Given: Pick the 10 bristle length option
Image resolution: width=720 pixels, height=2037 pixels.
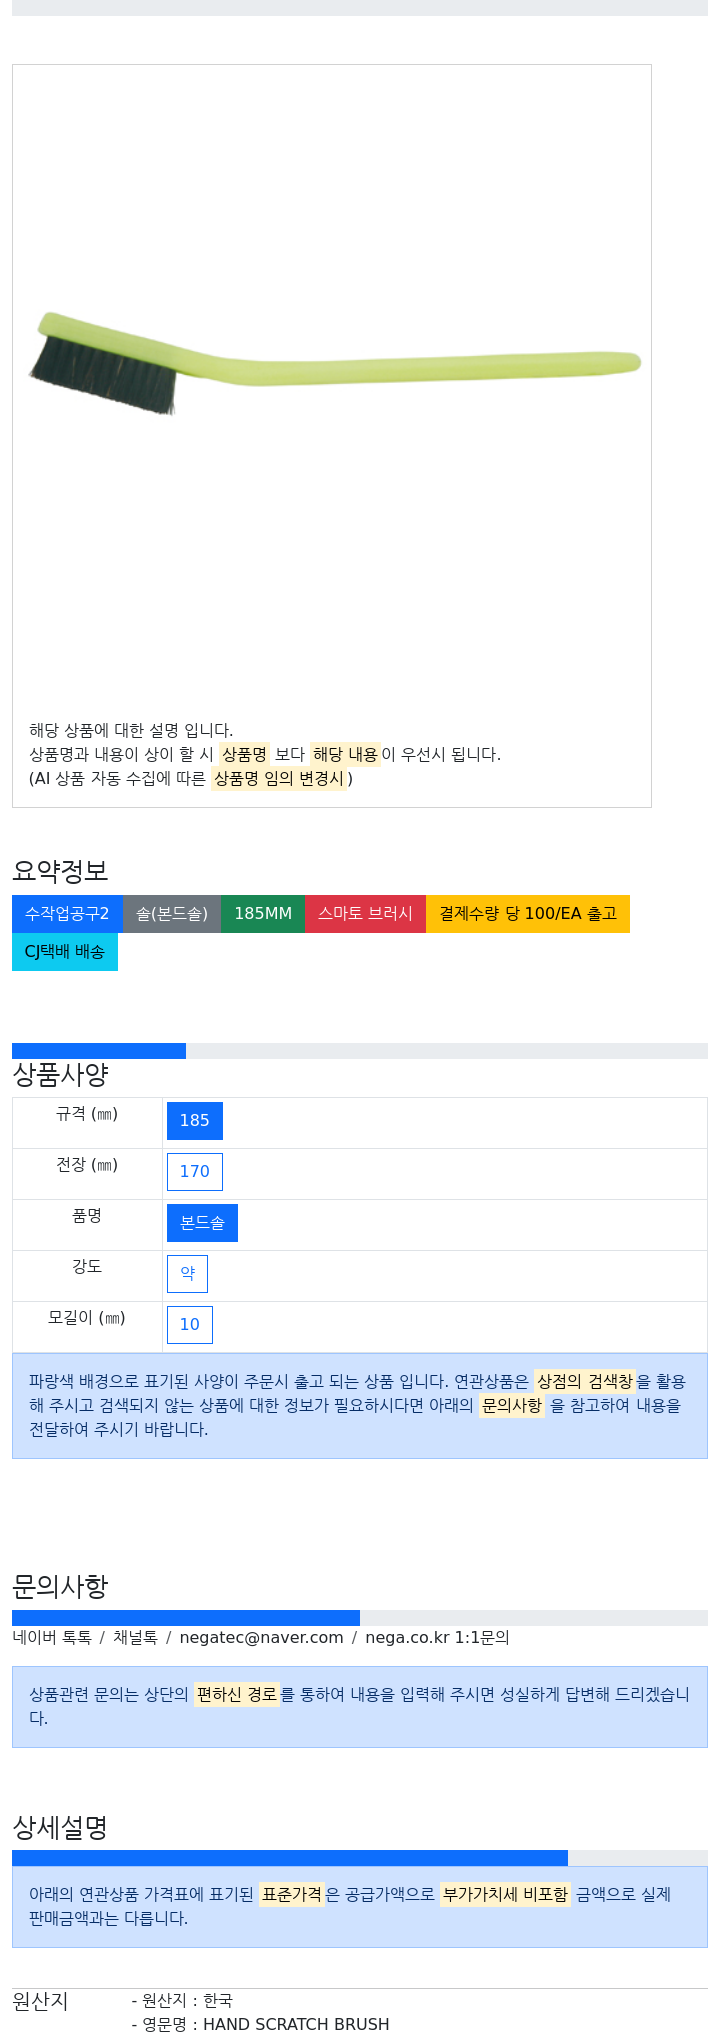Looking at the screenshot, I should (x=190, y=1325).
